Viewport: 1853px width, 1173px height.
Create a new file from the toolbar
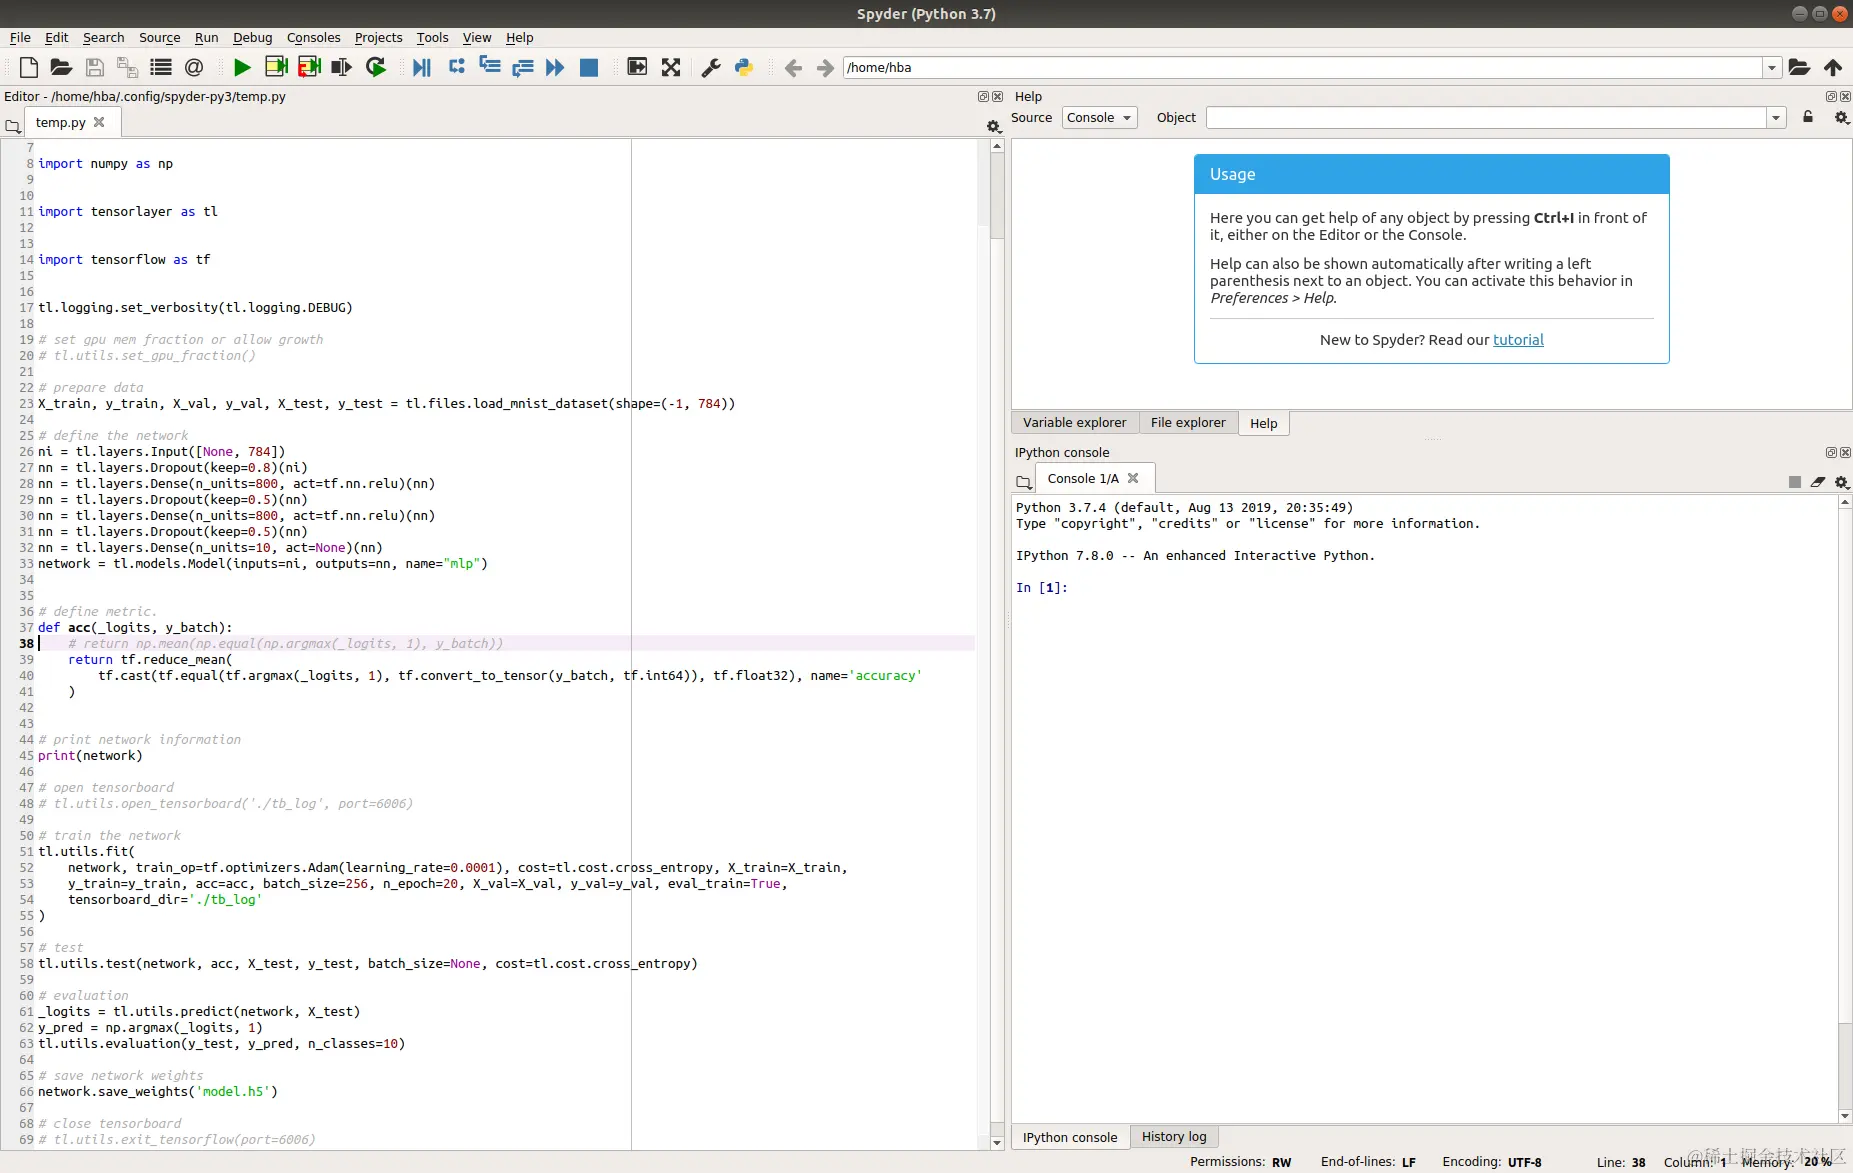tap(29, 67)
